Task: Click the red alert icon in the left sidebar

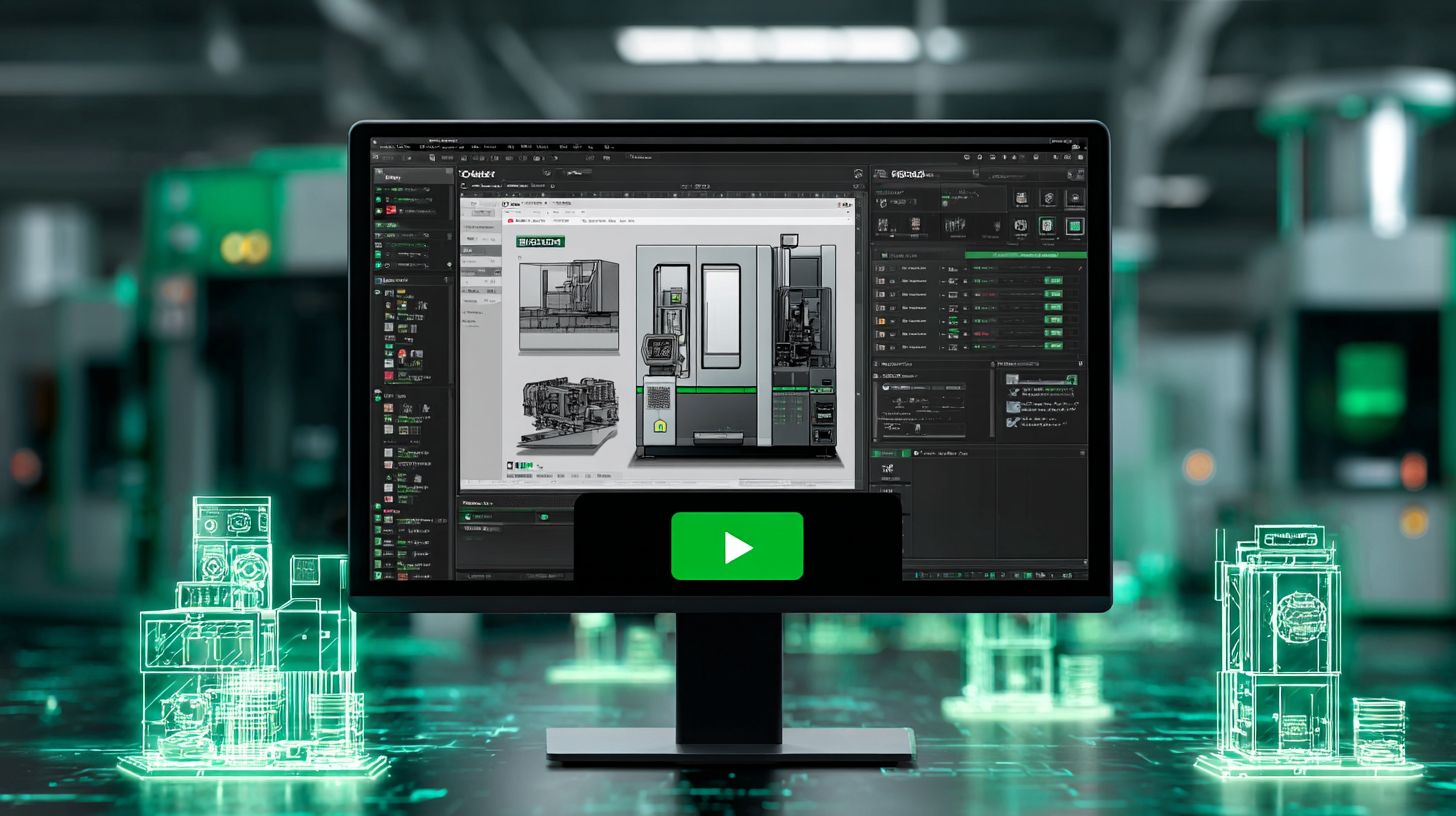Action: [391, 210]
